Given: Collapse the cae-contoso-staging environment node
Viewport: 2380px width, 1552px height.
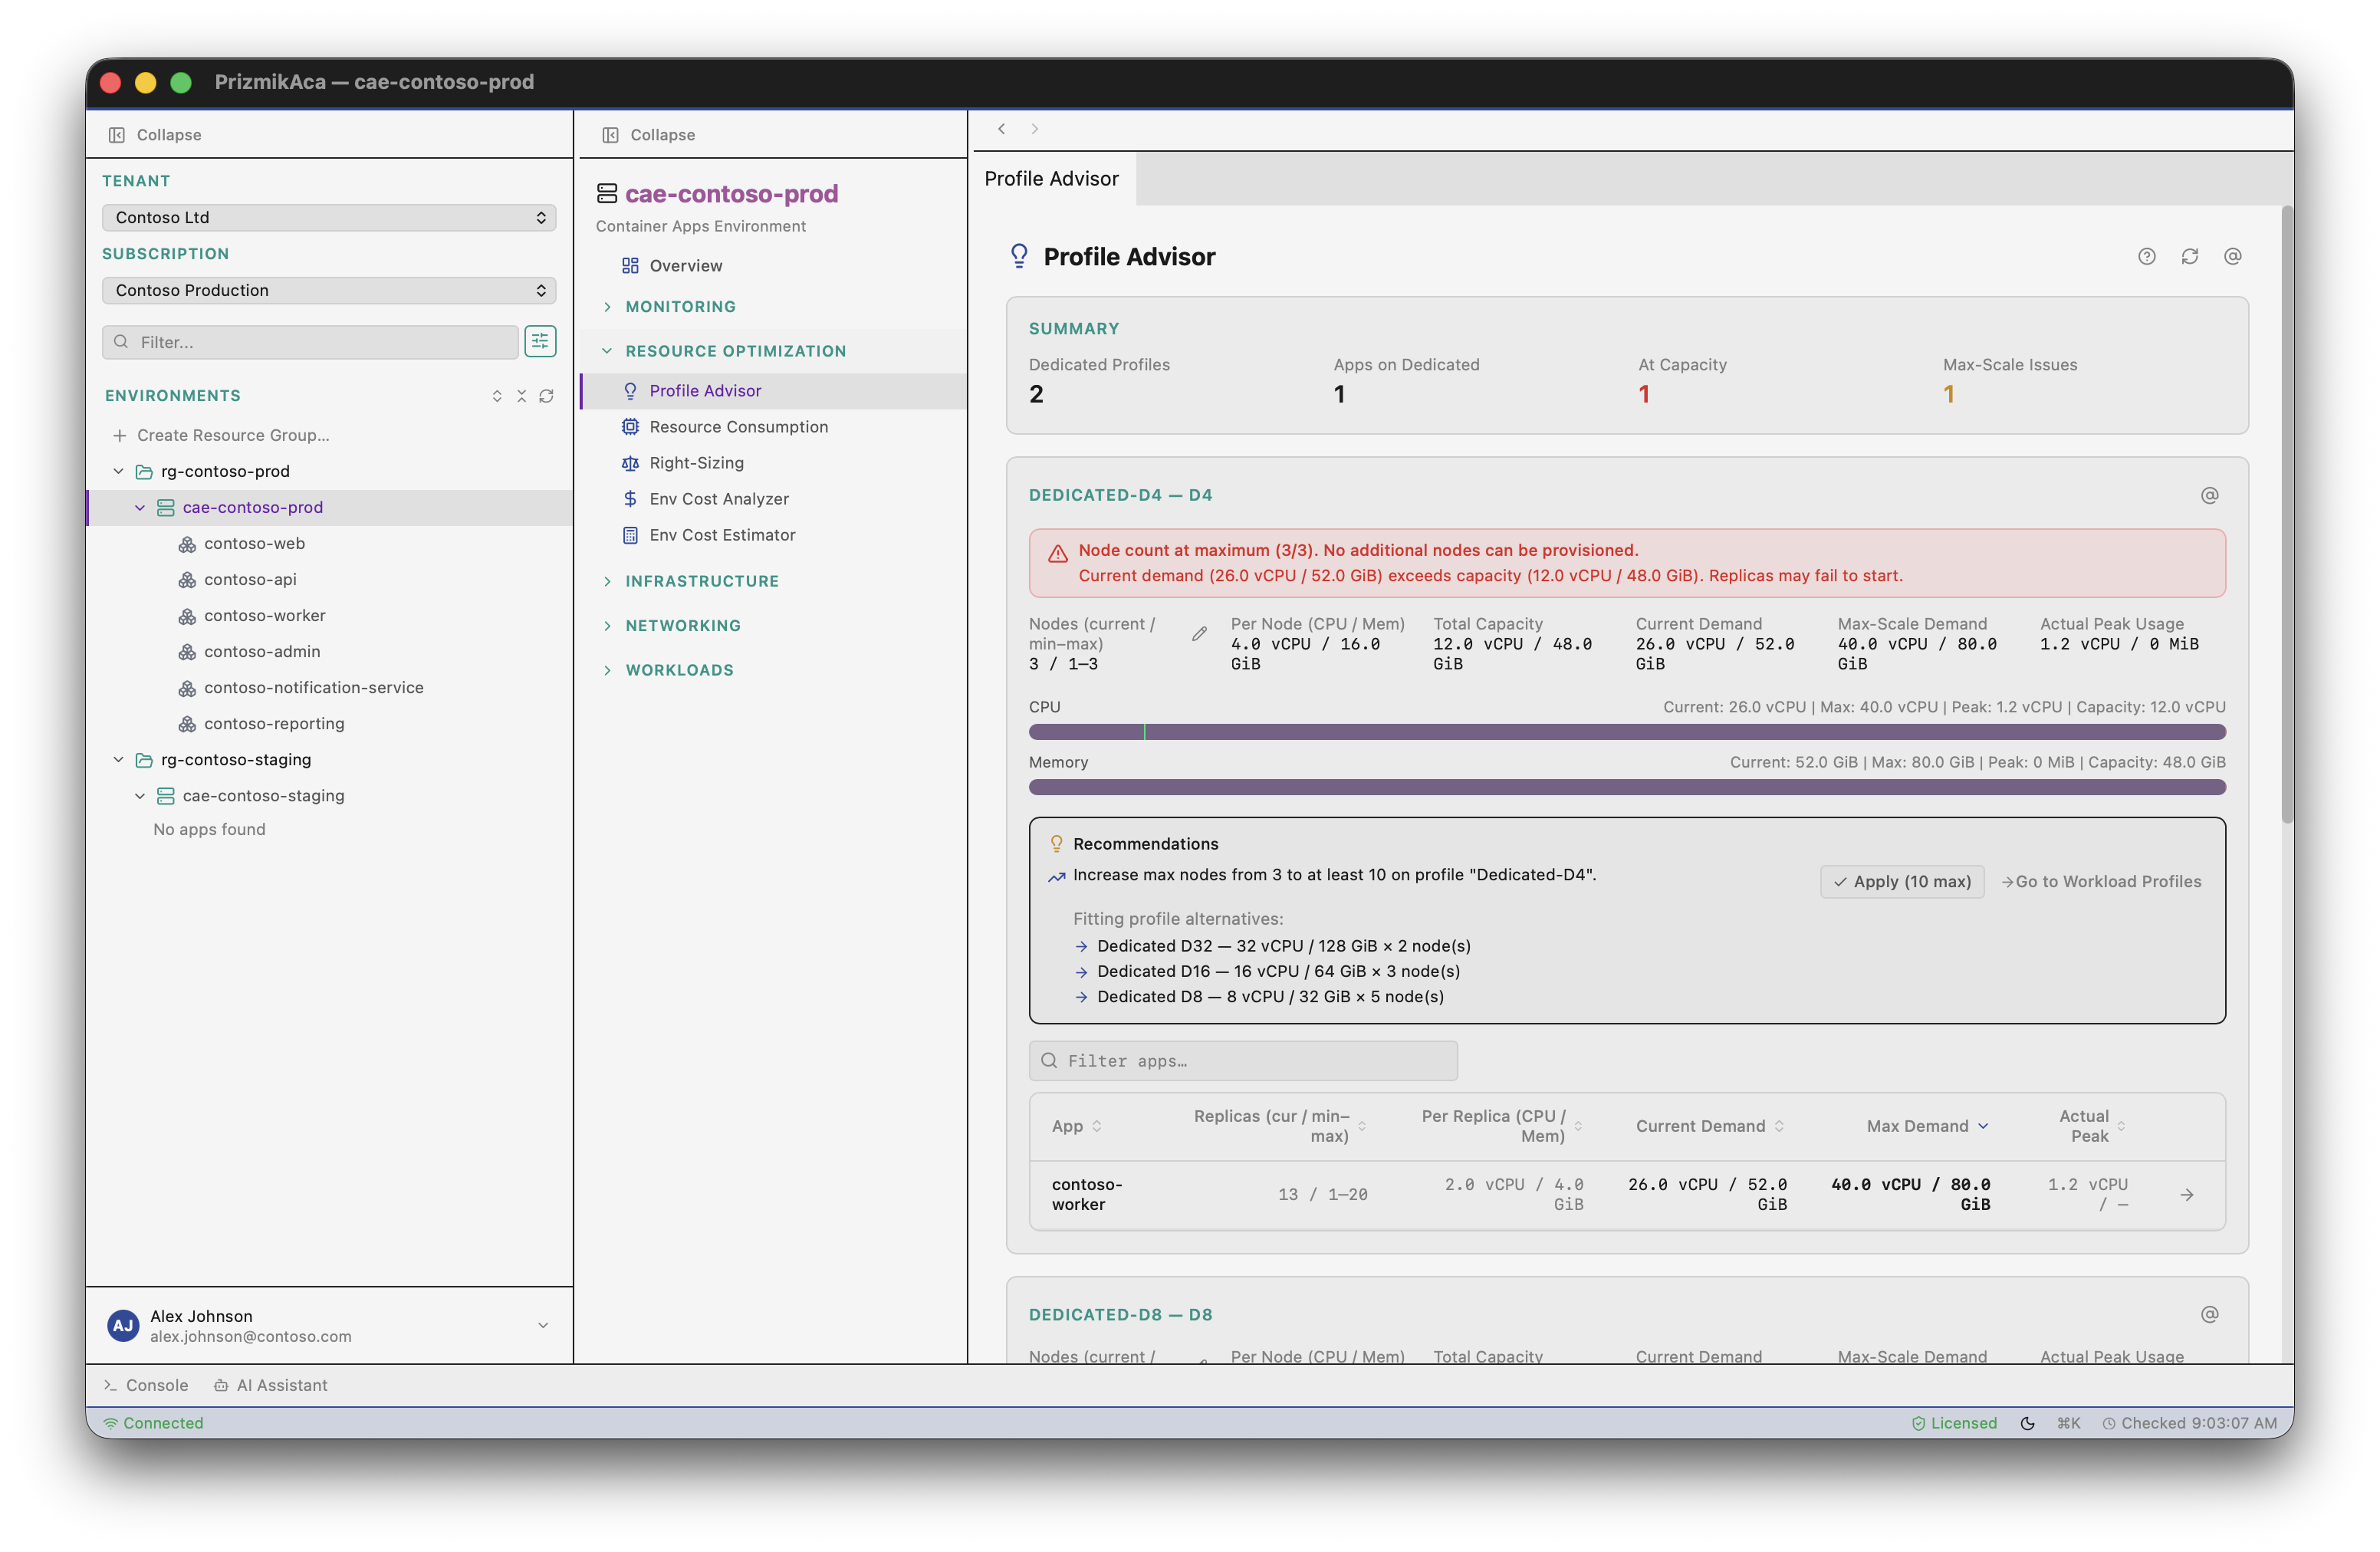Looking at the screenshot, I should click(140, 796).
